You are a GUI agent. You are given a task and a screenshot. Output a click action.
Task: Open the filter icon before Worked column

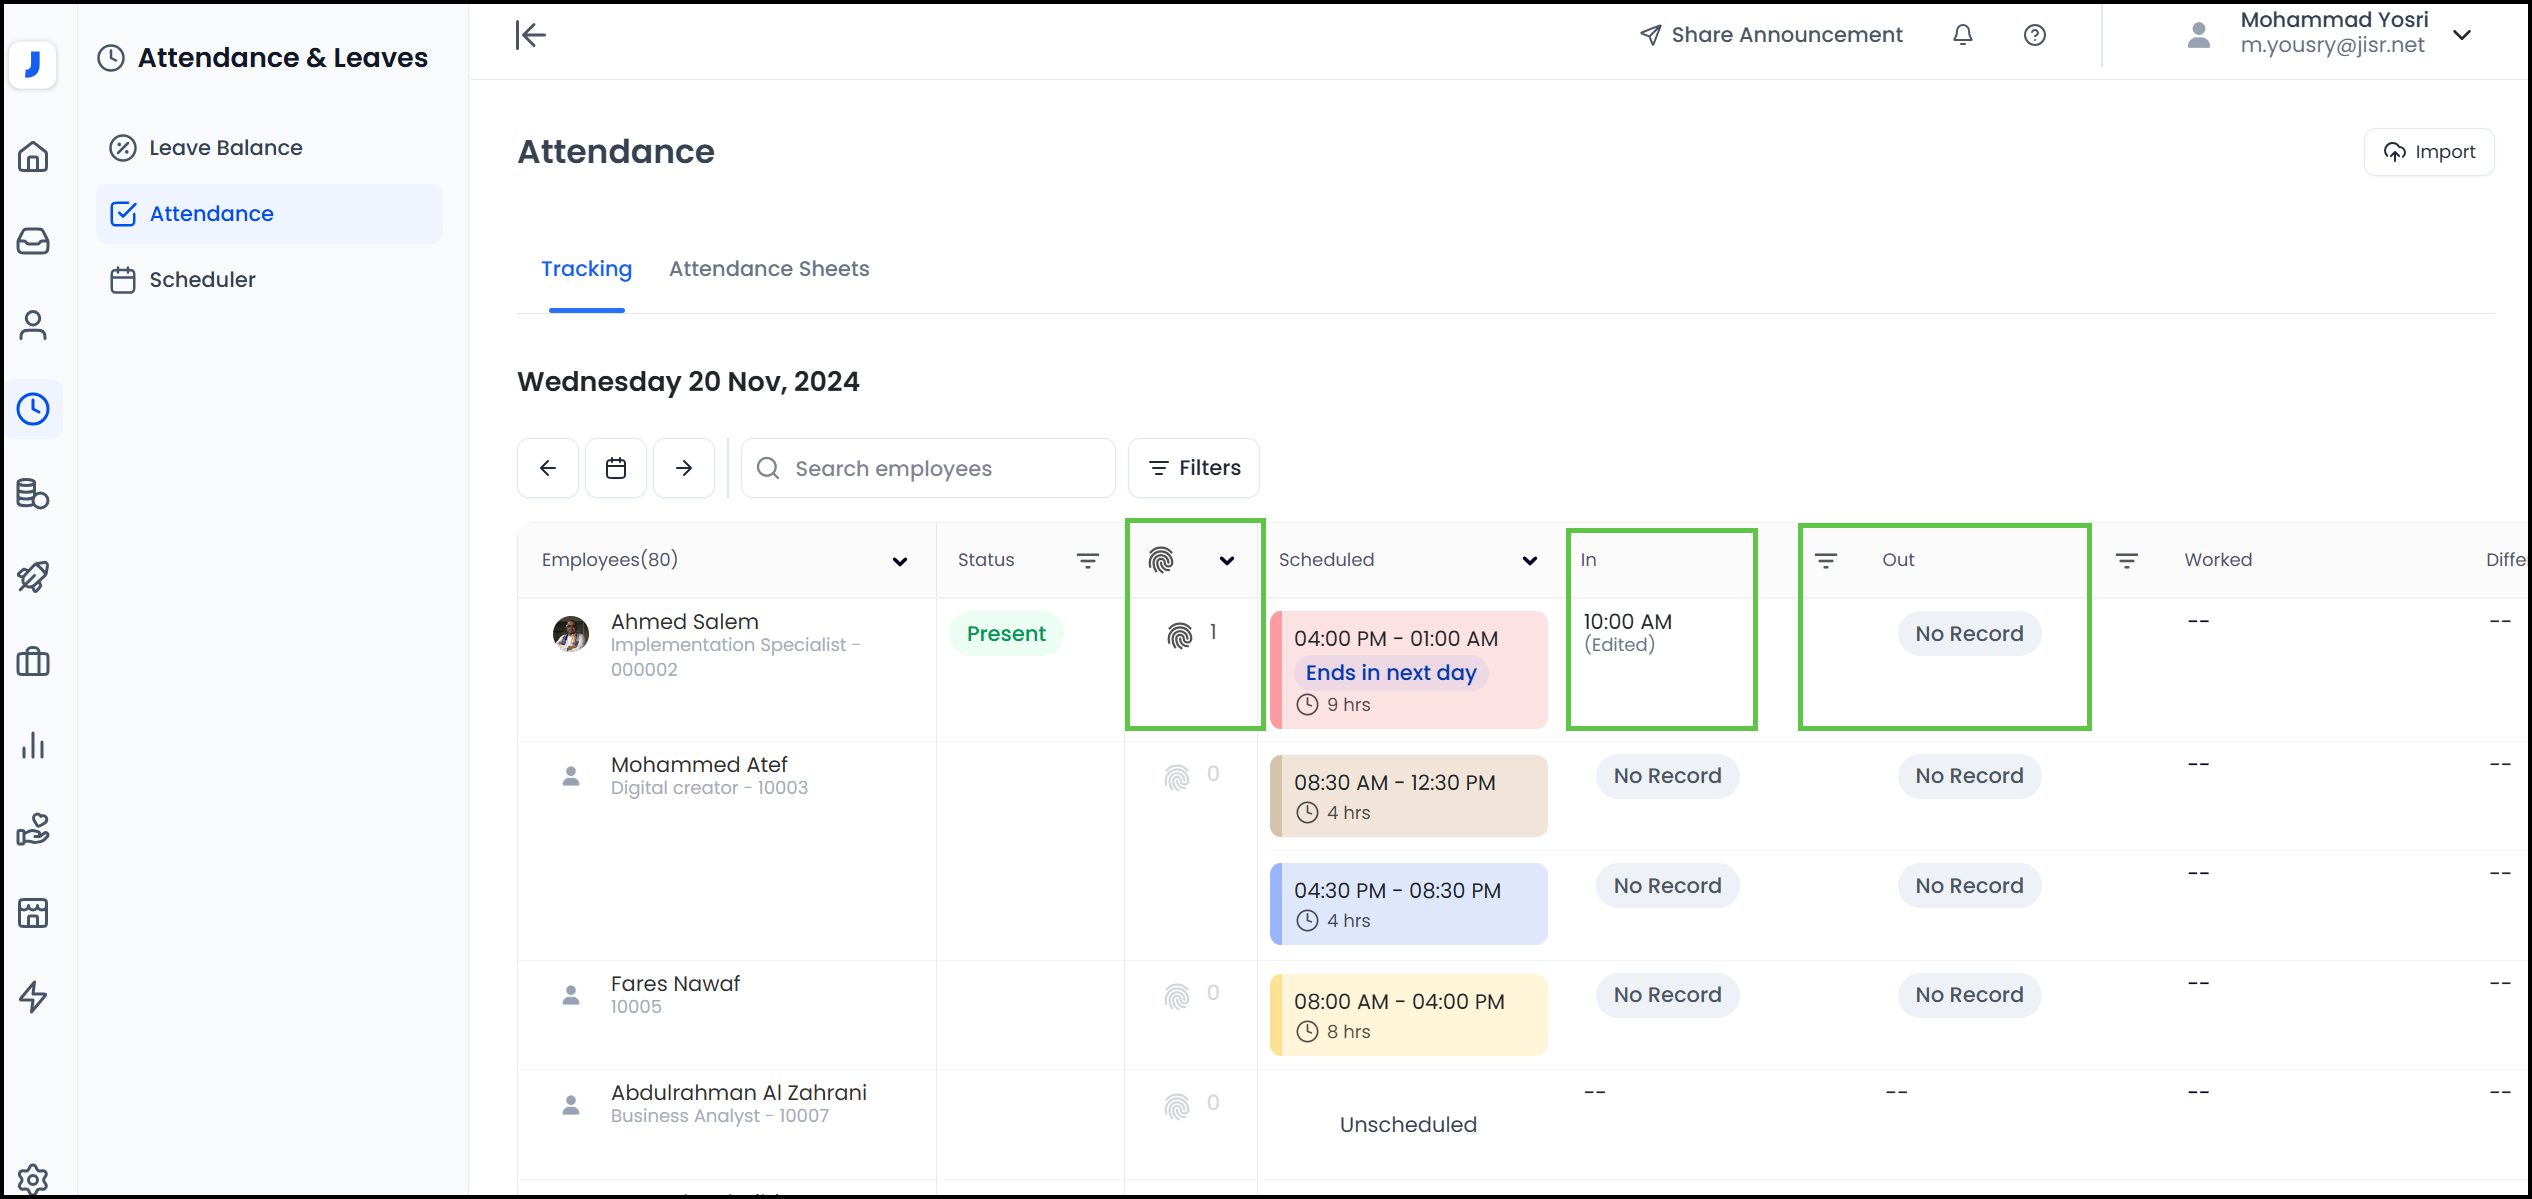pos(2127,560)
